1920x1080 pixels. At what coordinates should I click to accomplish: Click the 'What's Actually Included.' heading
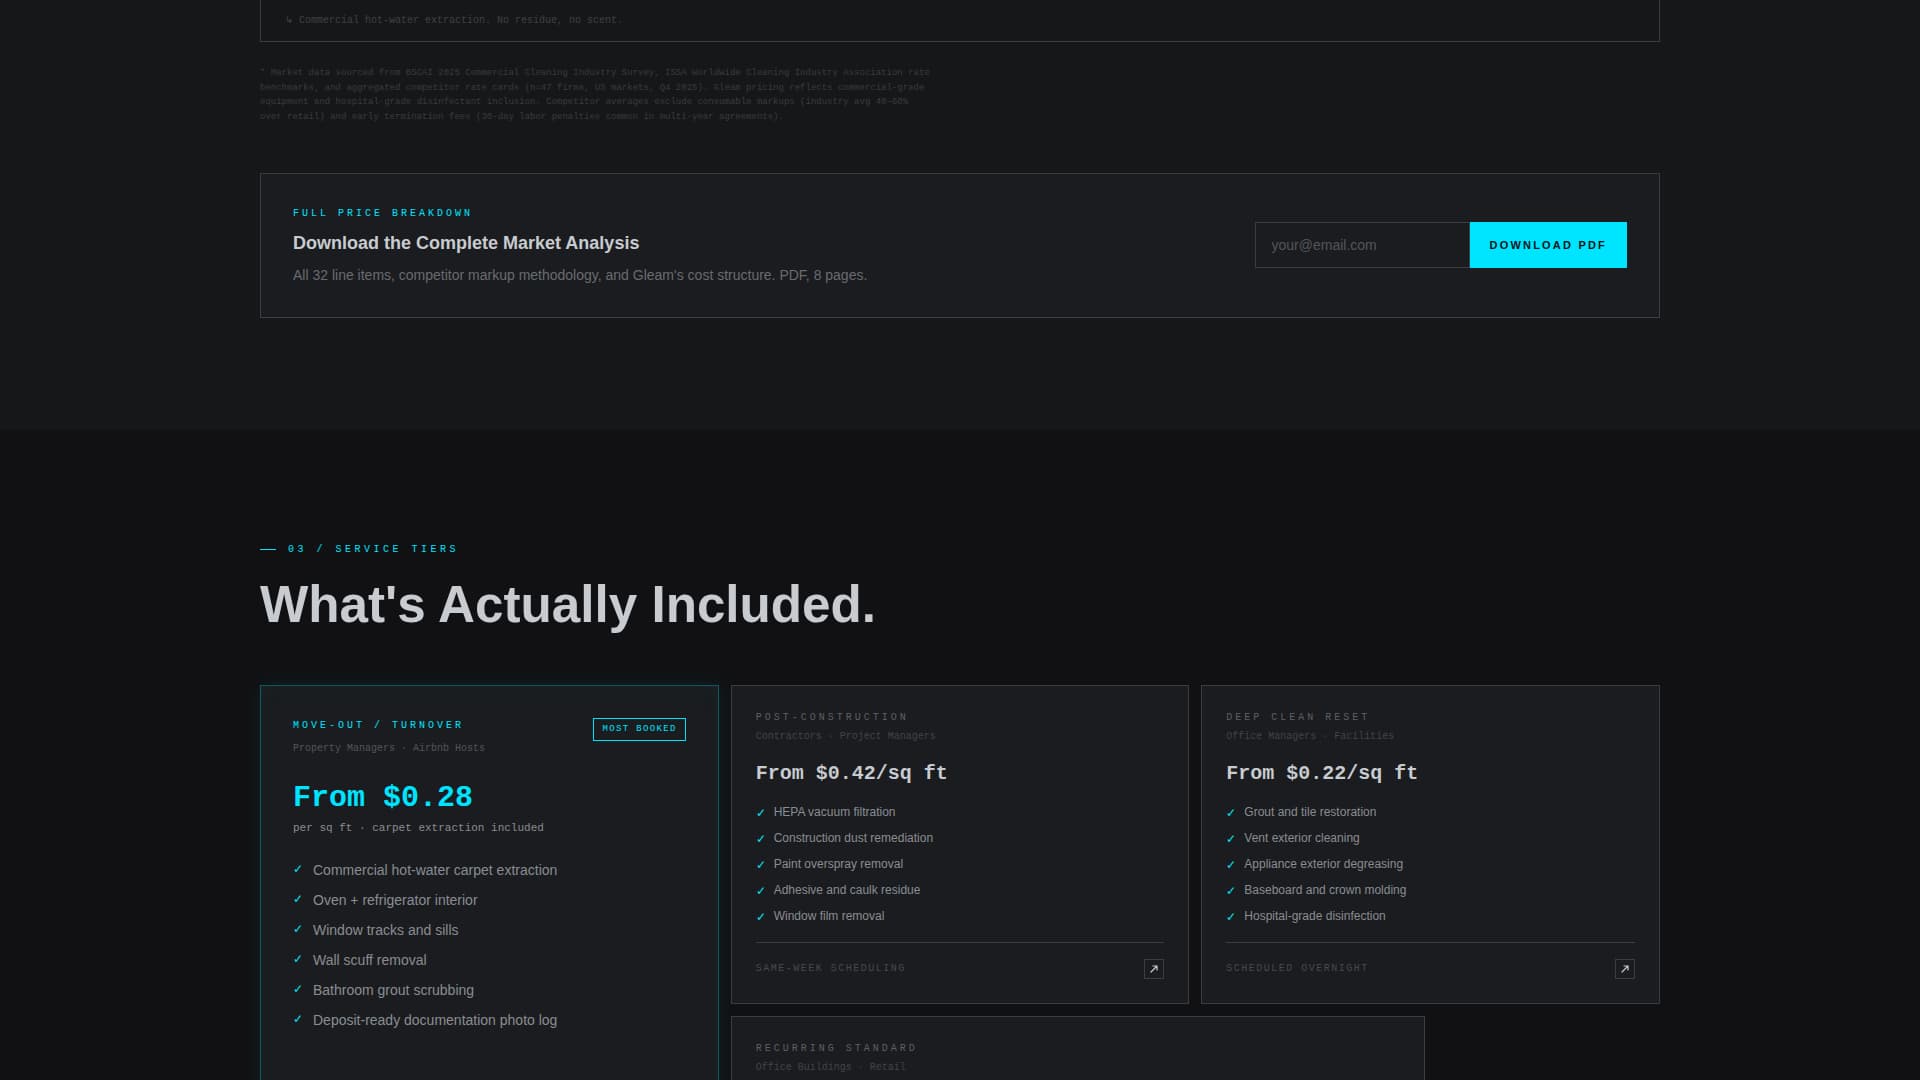pyautogui.click(x=567, y=605)
